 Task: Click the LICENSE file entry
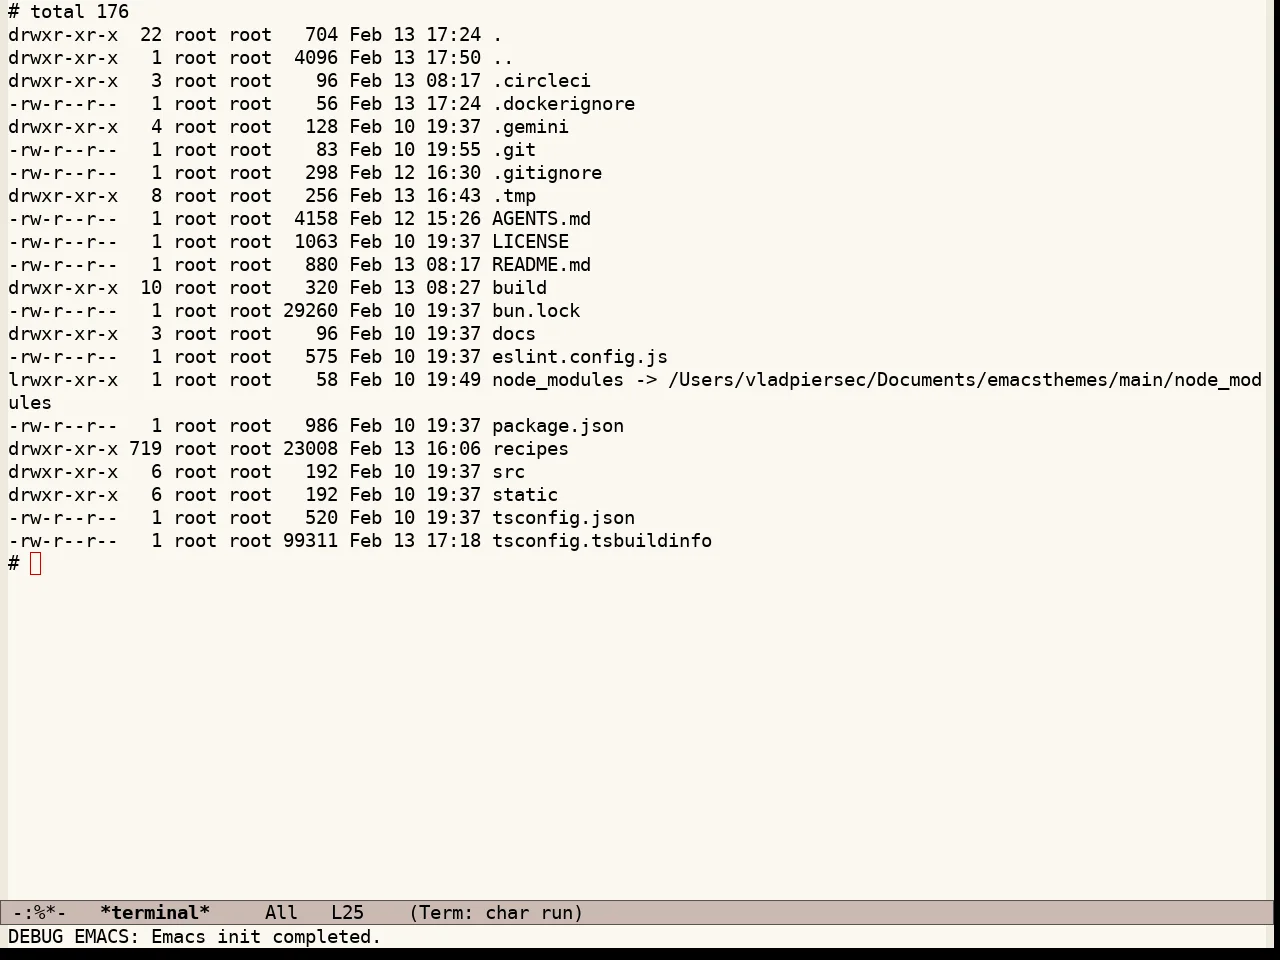tap(530, 242)
